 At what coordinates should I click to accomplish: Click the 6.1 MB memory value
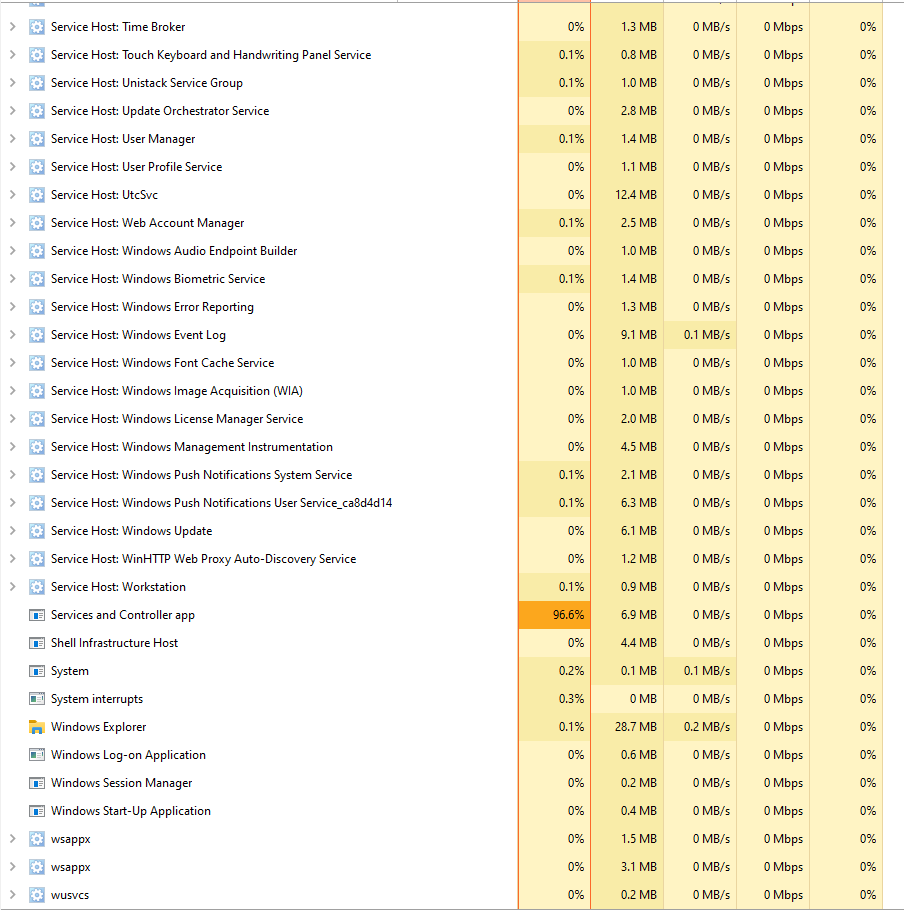click(x=638, y=530)
